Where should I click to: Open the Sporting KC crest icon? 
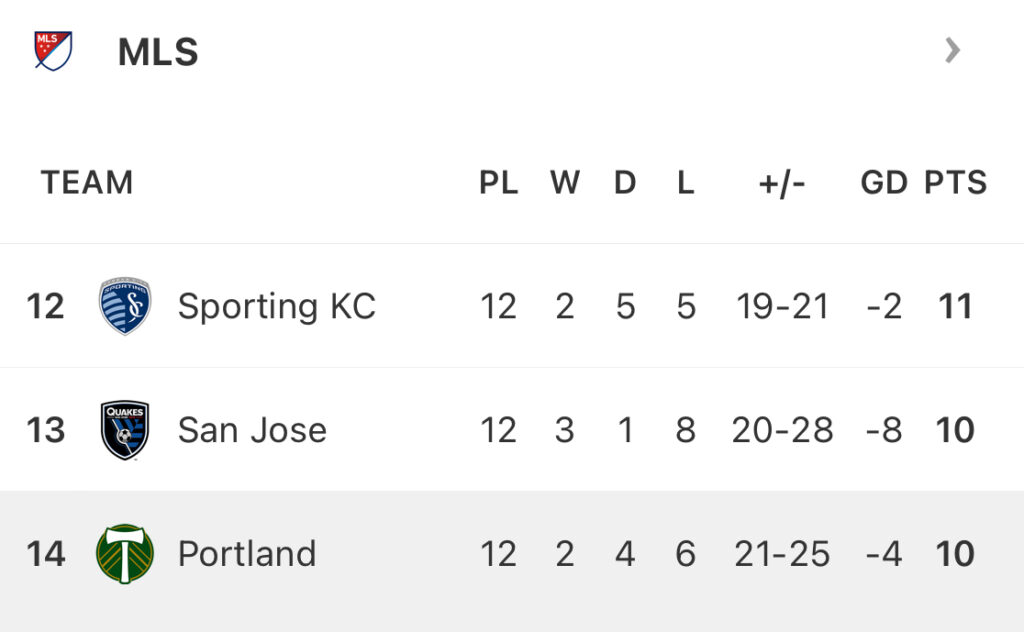[125, 306]
